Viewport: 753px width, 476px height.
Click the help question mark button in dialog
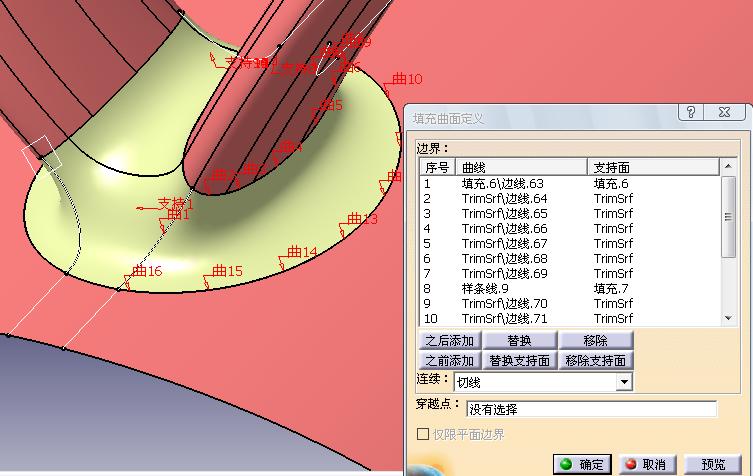point(691,112)
